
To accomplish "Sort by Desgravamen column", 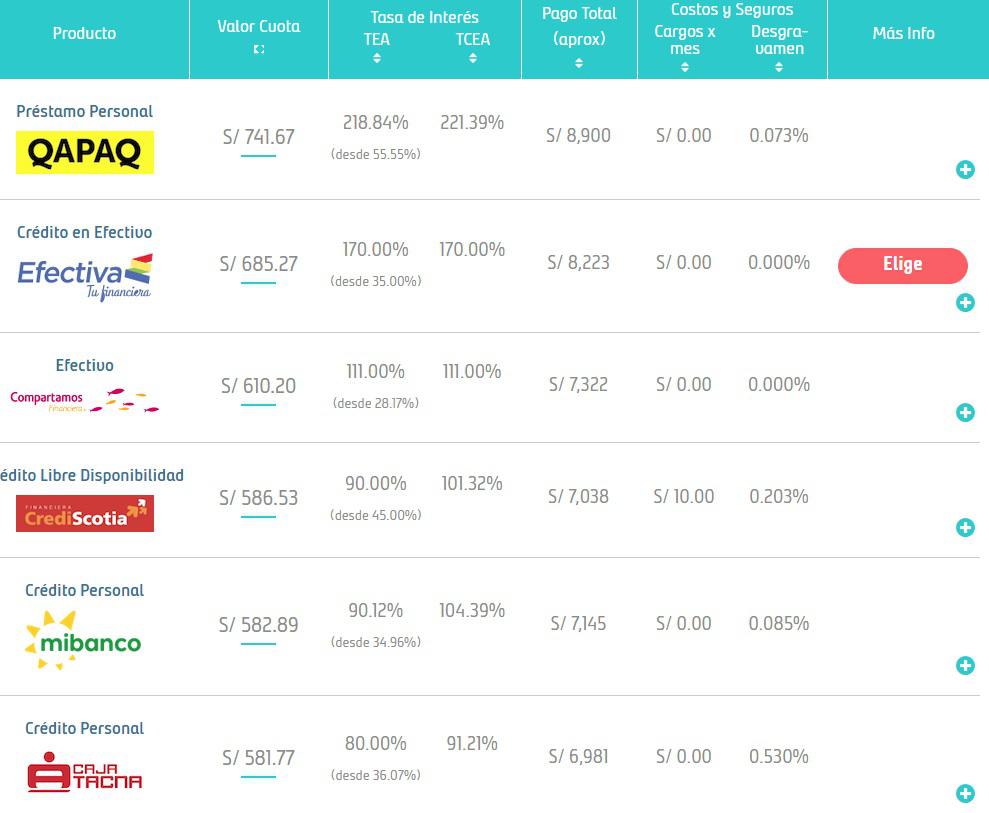I will click(778, 67).
